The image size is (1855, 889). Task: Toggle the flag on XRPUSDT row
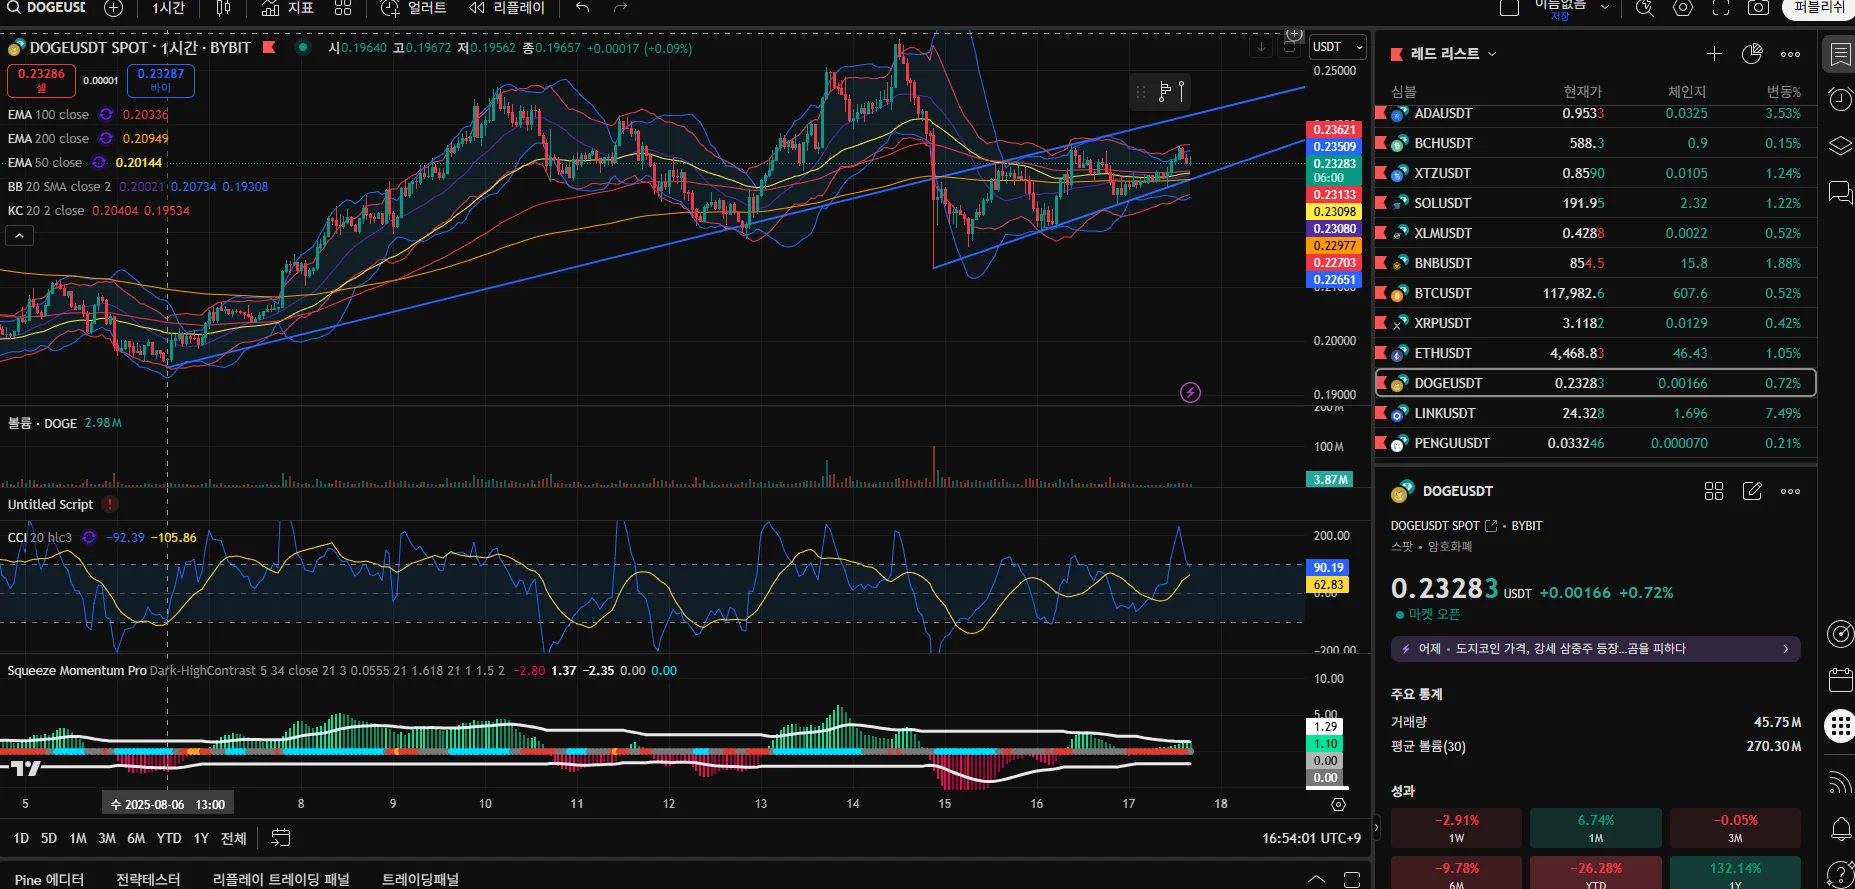1382,323
